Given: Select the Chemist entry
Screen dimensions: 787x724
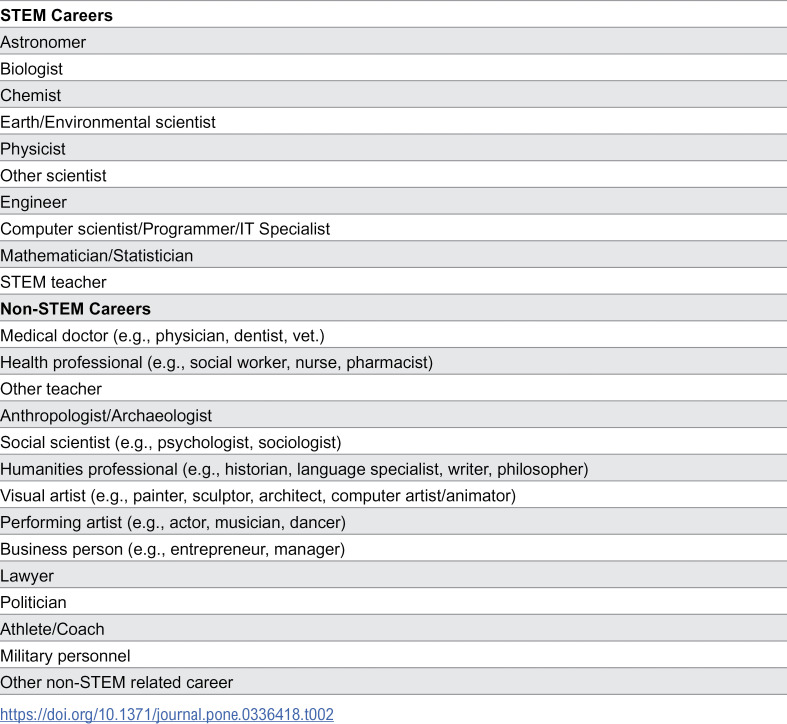Looking at the screenshot, I should (x=394, y=94).
